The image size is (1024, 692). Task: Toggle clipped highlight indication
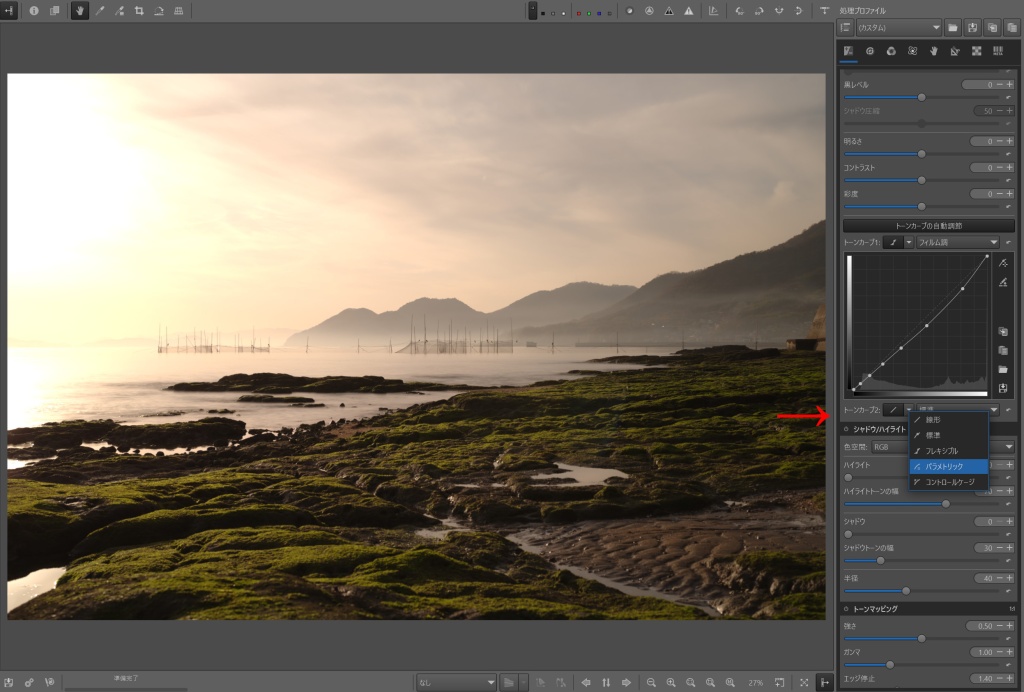688,11
